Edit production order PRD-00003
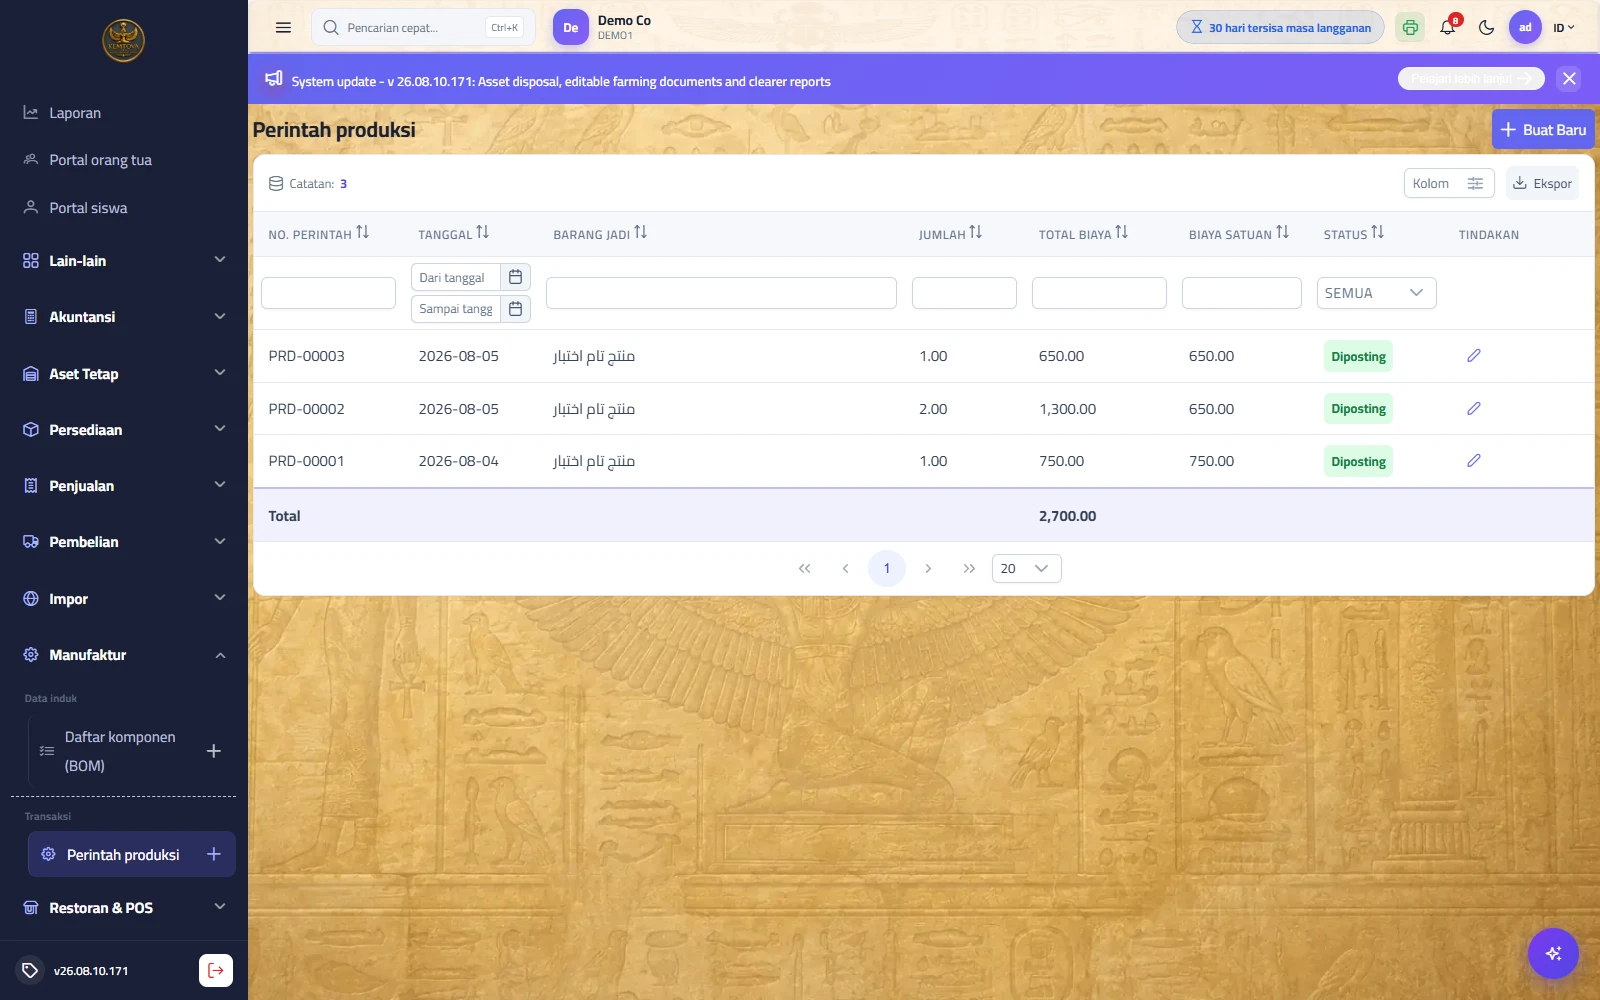This screenshot has height=1000, width=1600. (x=1474, y=356)
